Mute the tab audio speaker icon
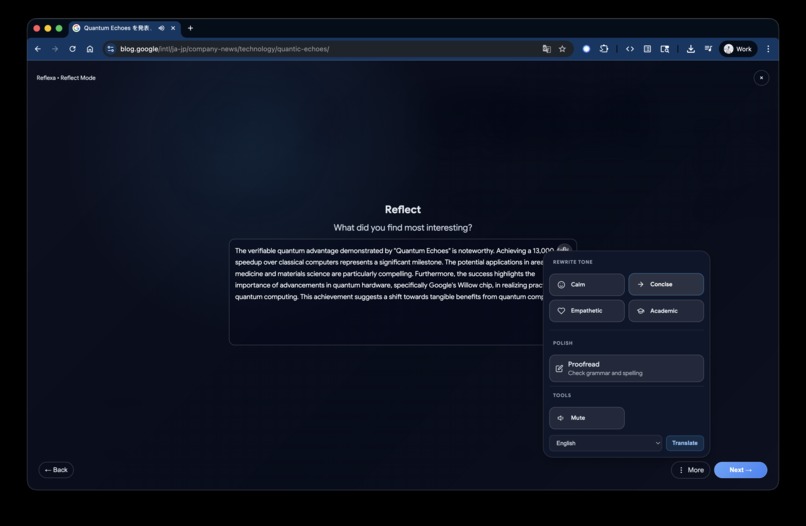This screenshot has width=806, height=526. tap(161, 28)
